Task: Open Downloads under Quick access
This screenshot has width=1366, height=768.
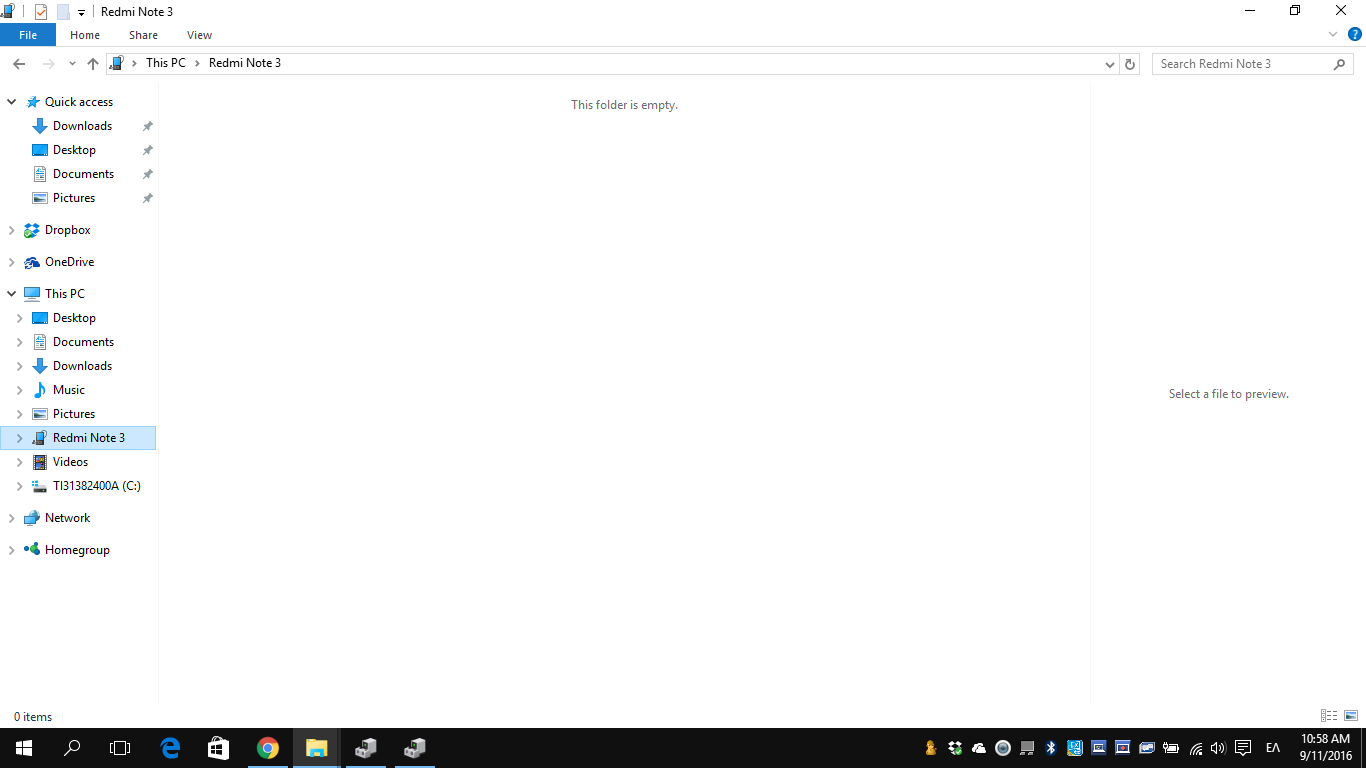Action: (82, 126)
